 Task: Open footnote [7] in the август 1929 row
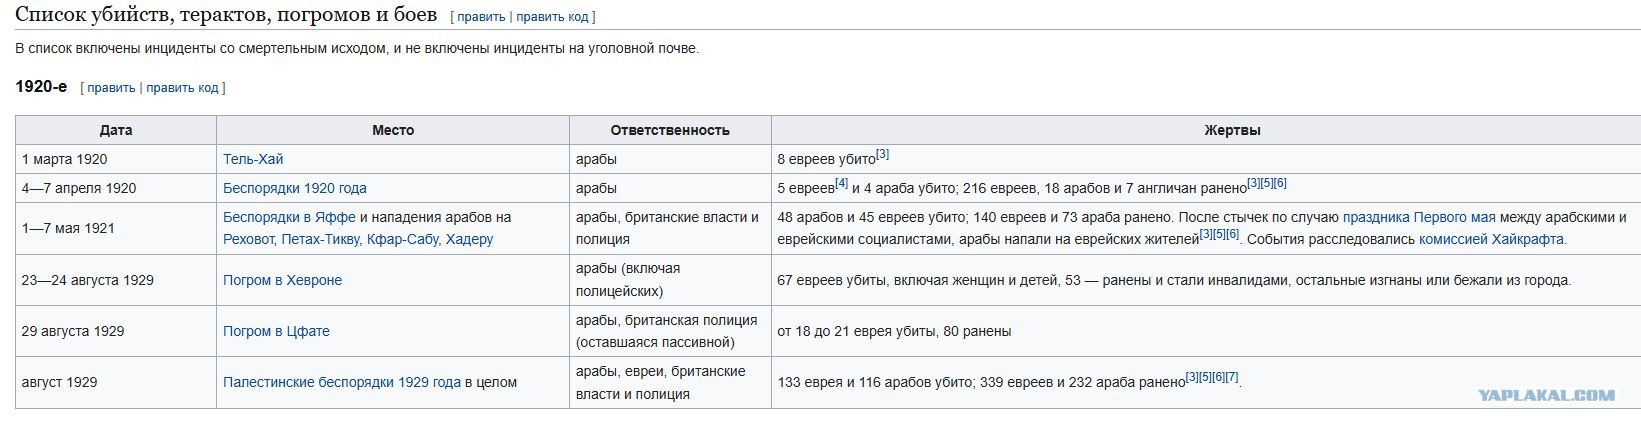pos(1232,377)
